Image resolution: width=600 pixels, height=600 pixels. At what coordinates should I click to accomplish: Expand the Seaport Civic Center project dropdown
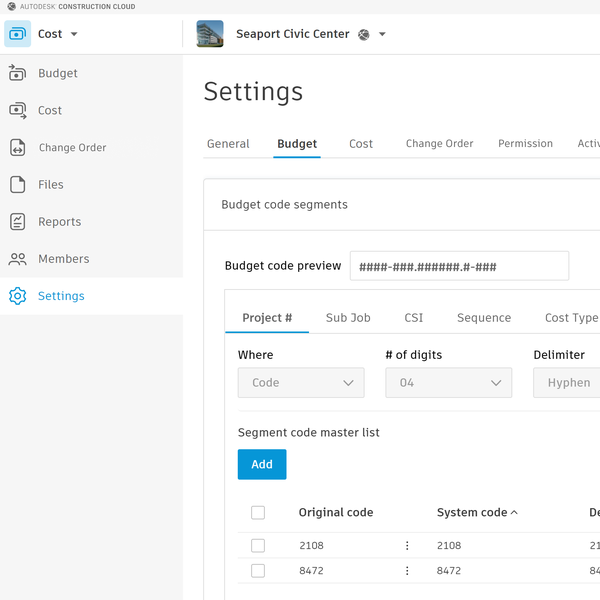pyautogui.click(x=382, y=34)
